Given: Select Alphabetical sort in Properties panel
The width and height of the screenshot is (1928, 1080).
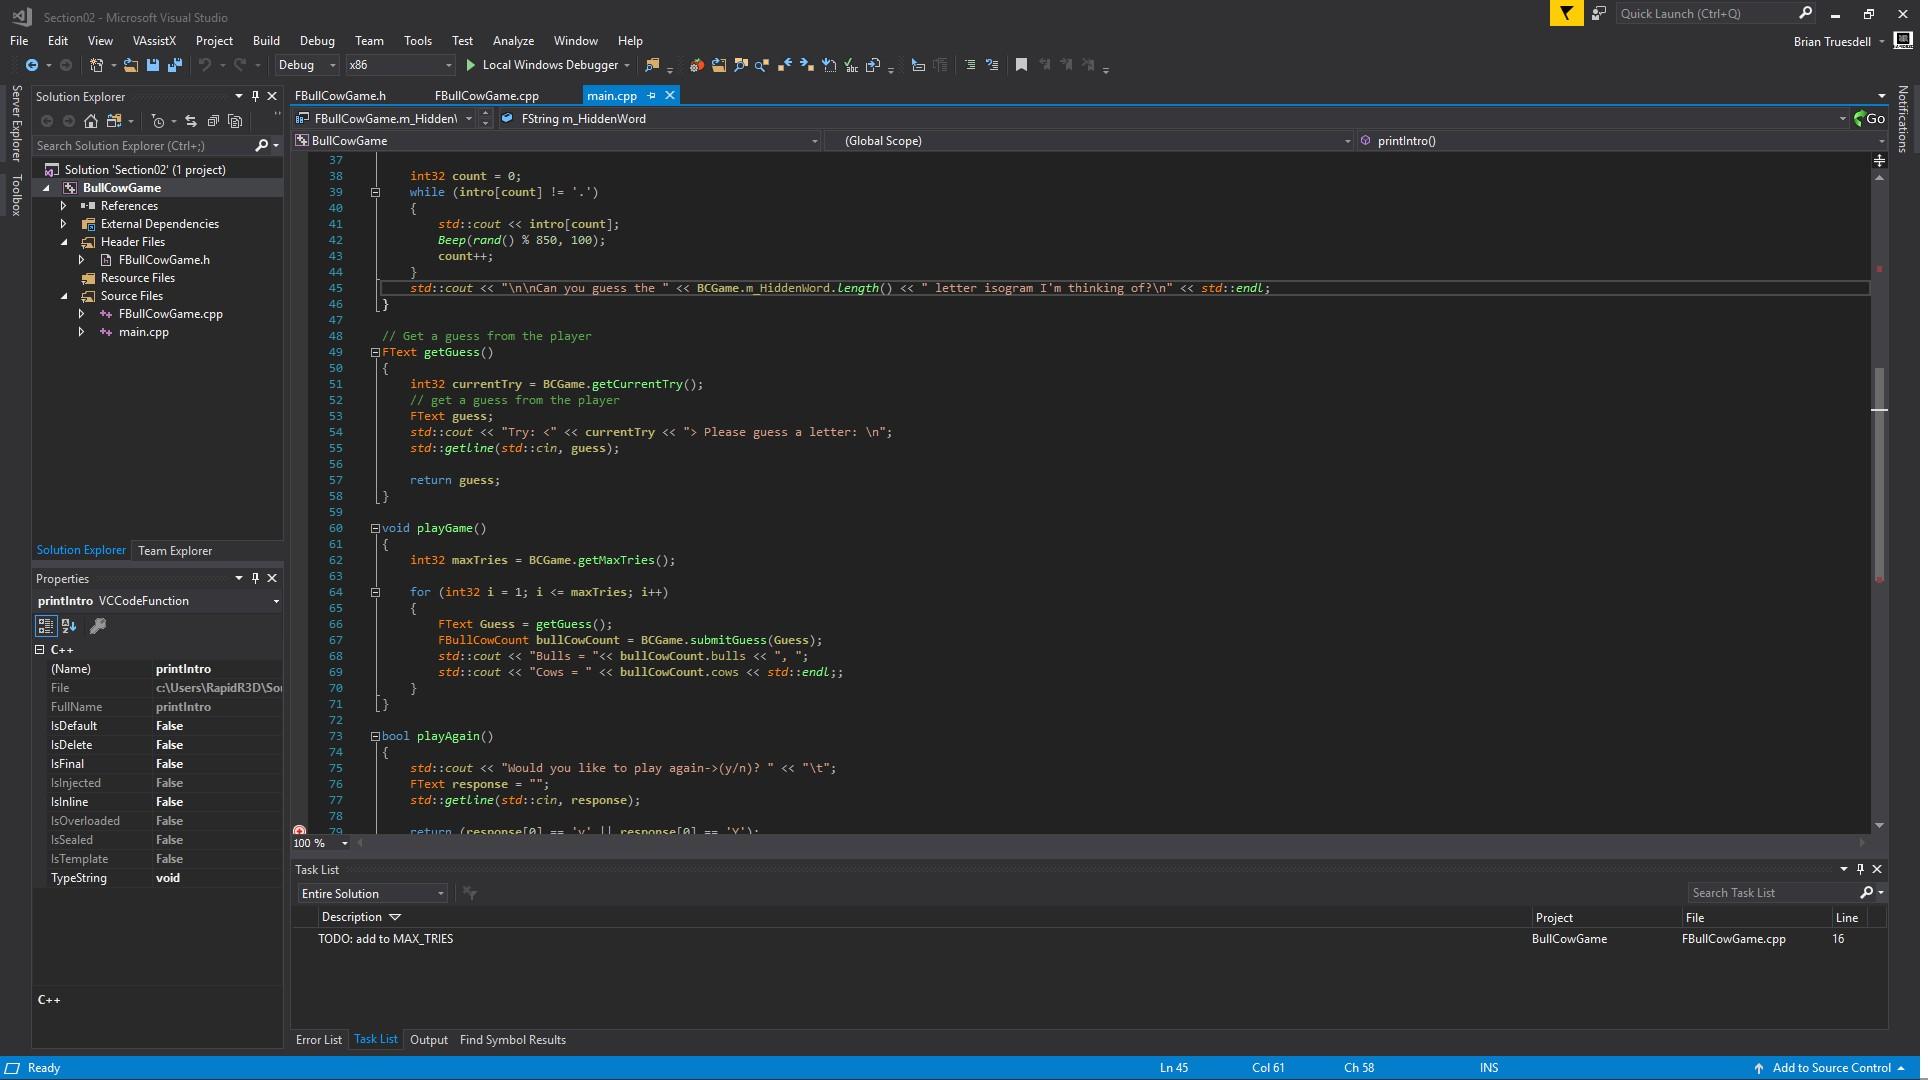Looking at the screenshot, I should (69, 626).
